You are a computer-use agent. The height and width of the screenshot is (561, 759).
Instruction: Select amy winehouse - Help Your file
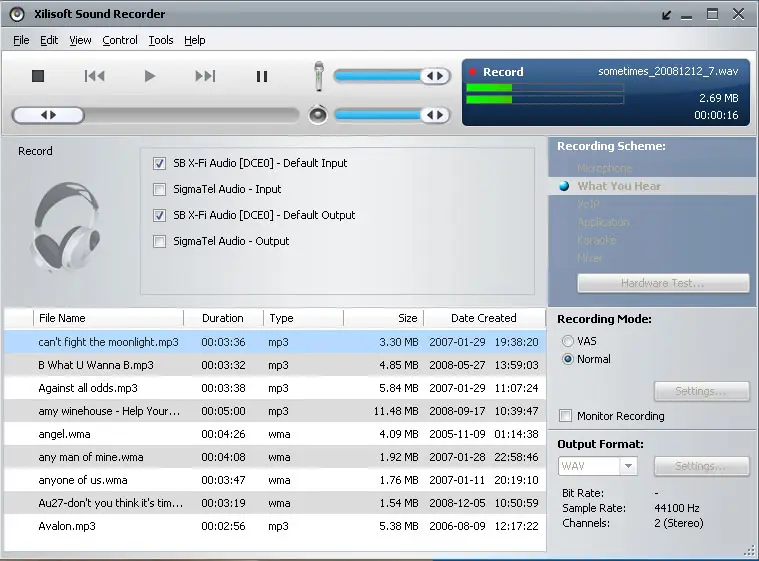[275, 411]
